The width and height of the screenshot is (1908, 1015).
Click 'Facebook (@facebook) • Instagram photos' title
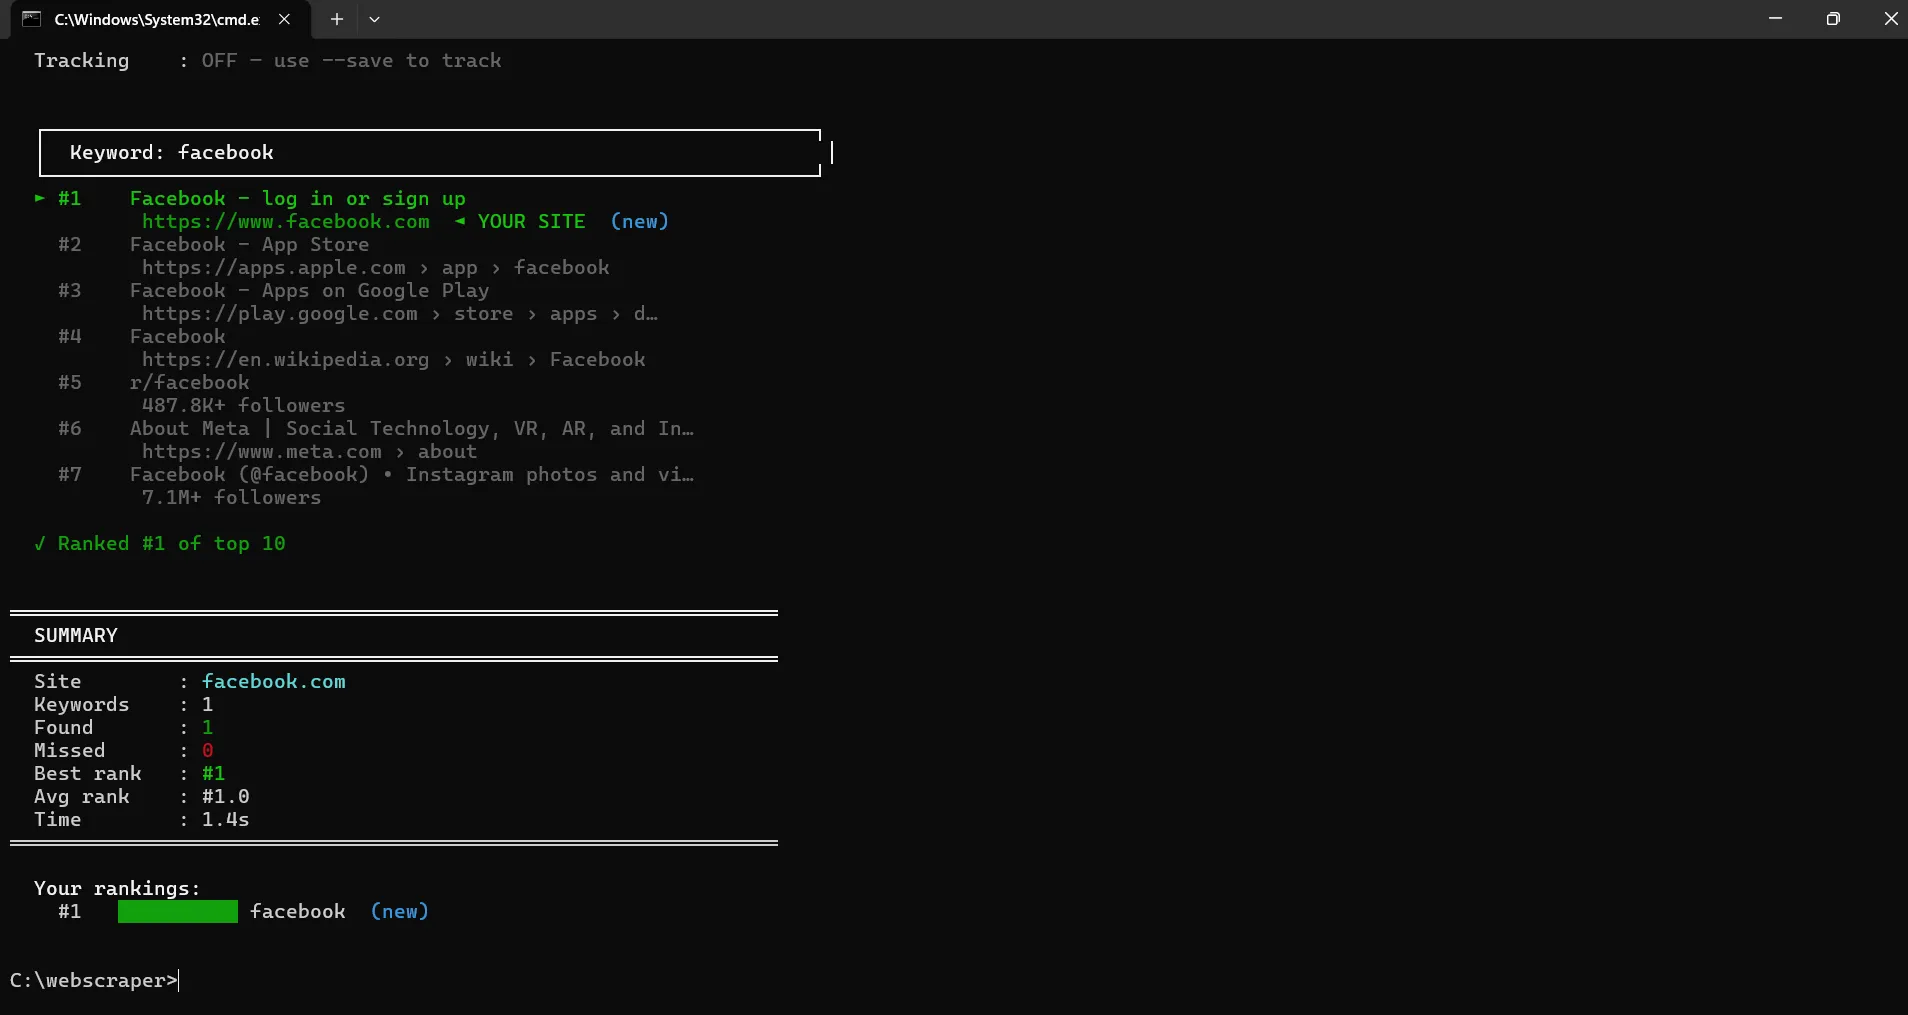pyautogui.click(x=411, y=475)
